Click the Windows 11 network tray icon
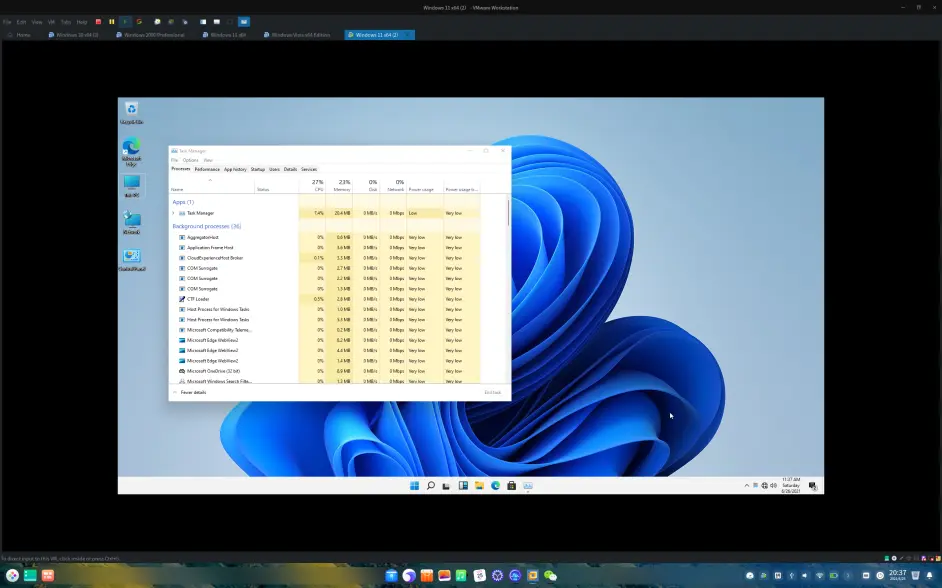 point(764,485)
